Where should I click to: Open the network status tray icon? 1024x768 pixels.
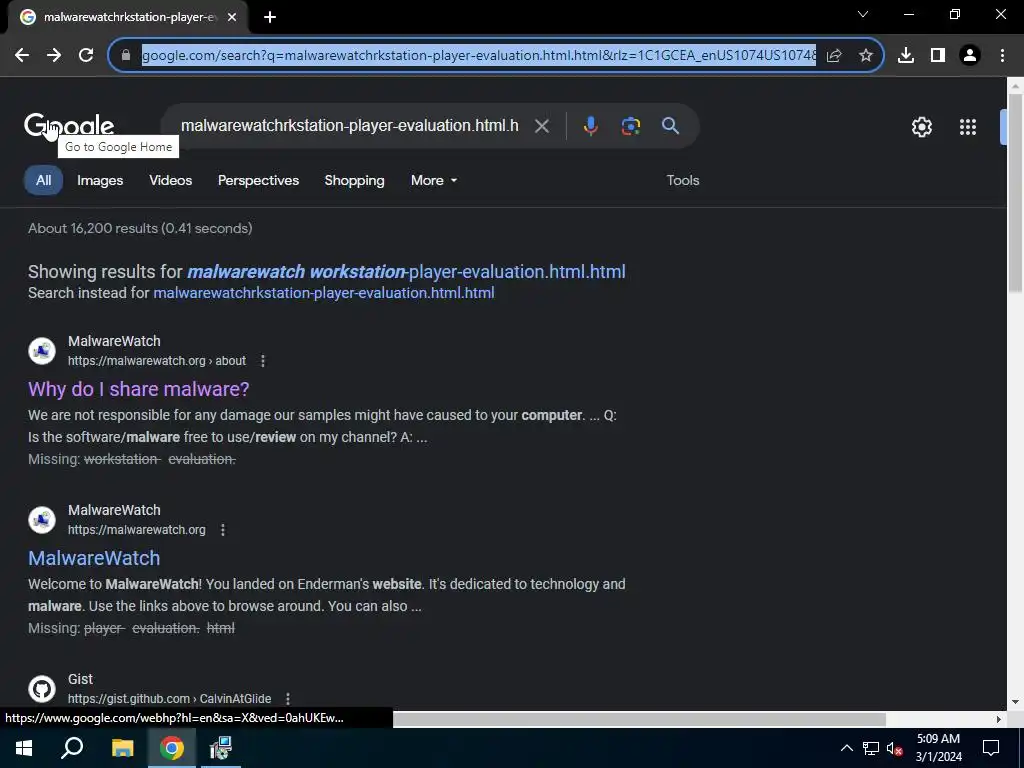871,748
